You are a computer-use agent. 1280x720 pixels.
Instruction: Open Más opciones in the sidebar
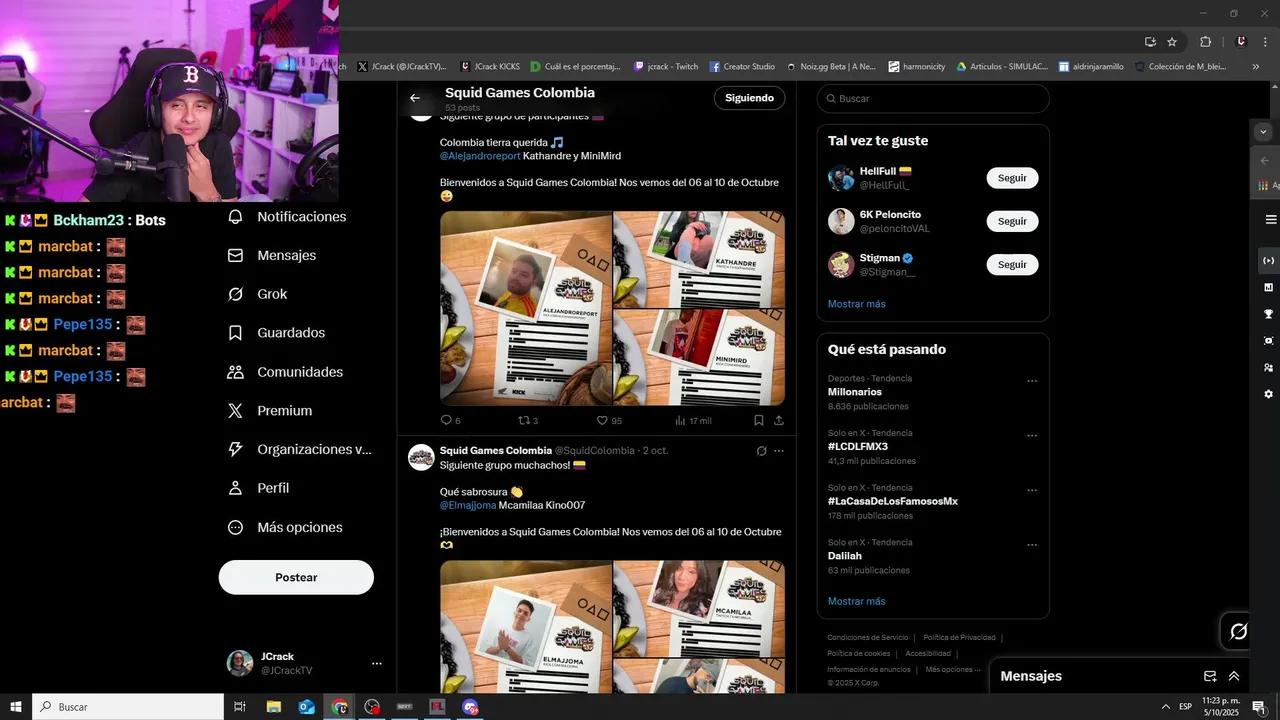[x=285, y=528]
